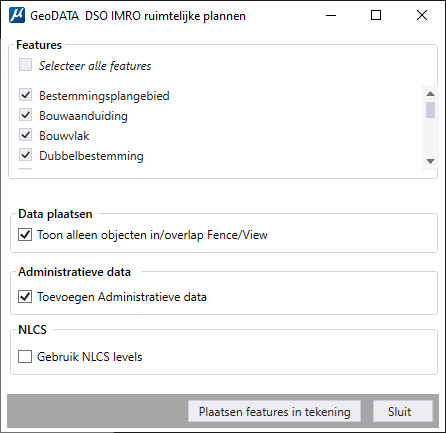
Task: Click the scroll up arrow in Features list
Action: [x=430, y=94]
